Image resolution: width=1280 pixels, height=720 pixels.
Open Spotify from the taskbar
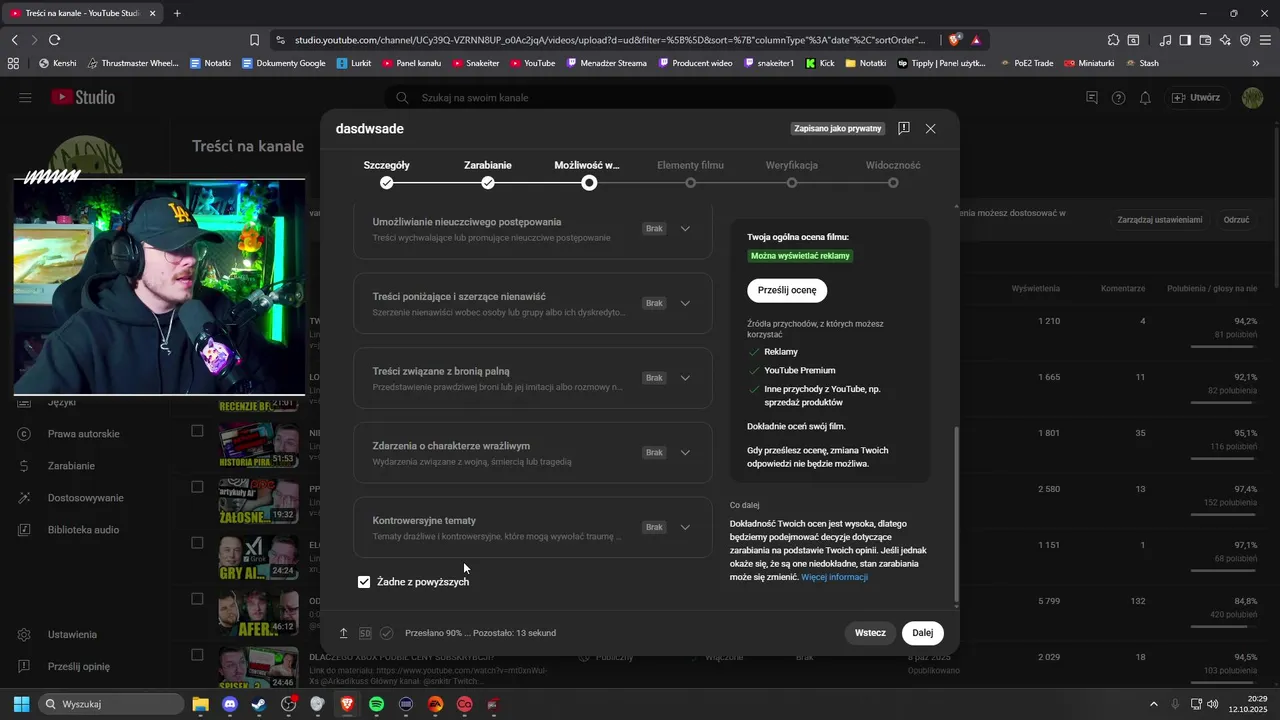click(376, 704)
